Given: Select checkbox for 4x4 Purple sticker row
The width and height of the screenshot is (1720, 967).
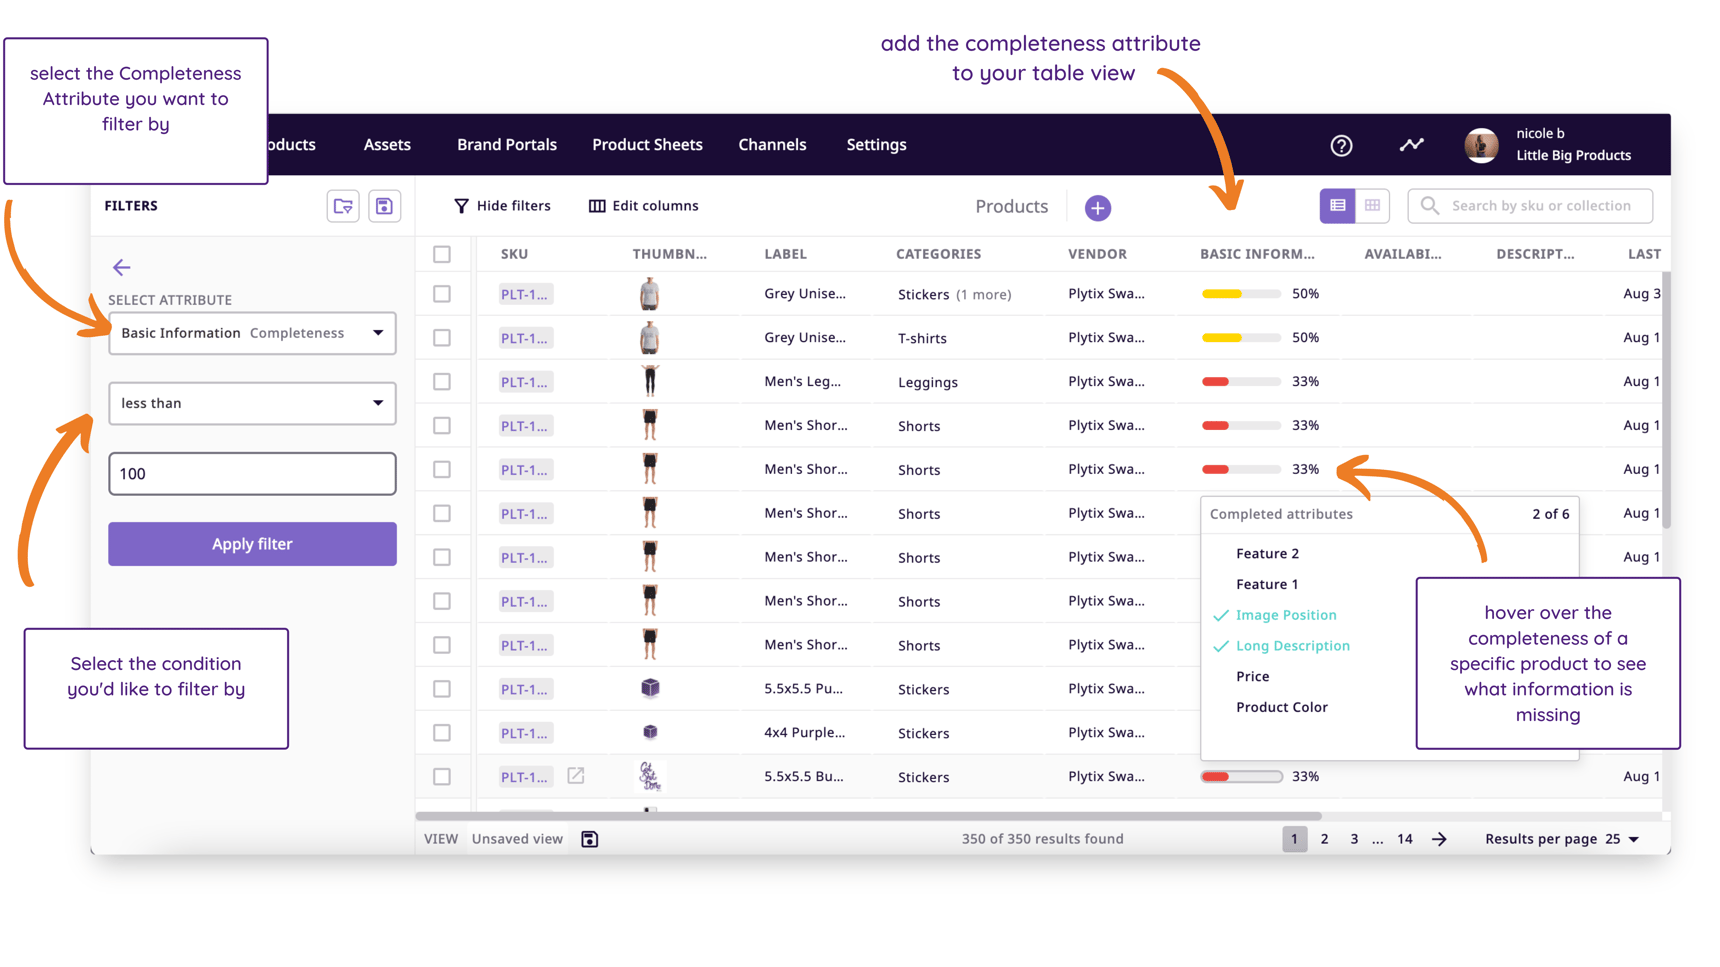Looking at the screenshot, I should click(442, 733).
